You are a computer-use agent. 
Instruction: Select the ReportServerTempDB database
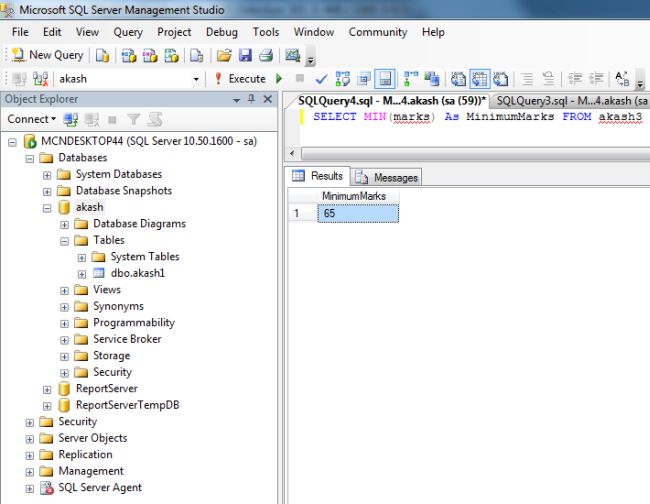point(127,405)
